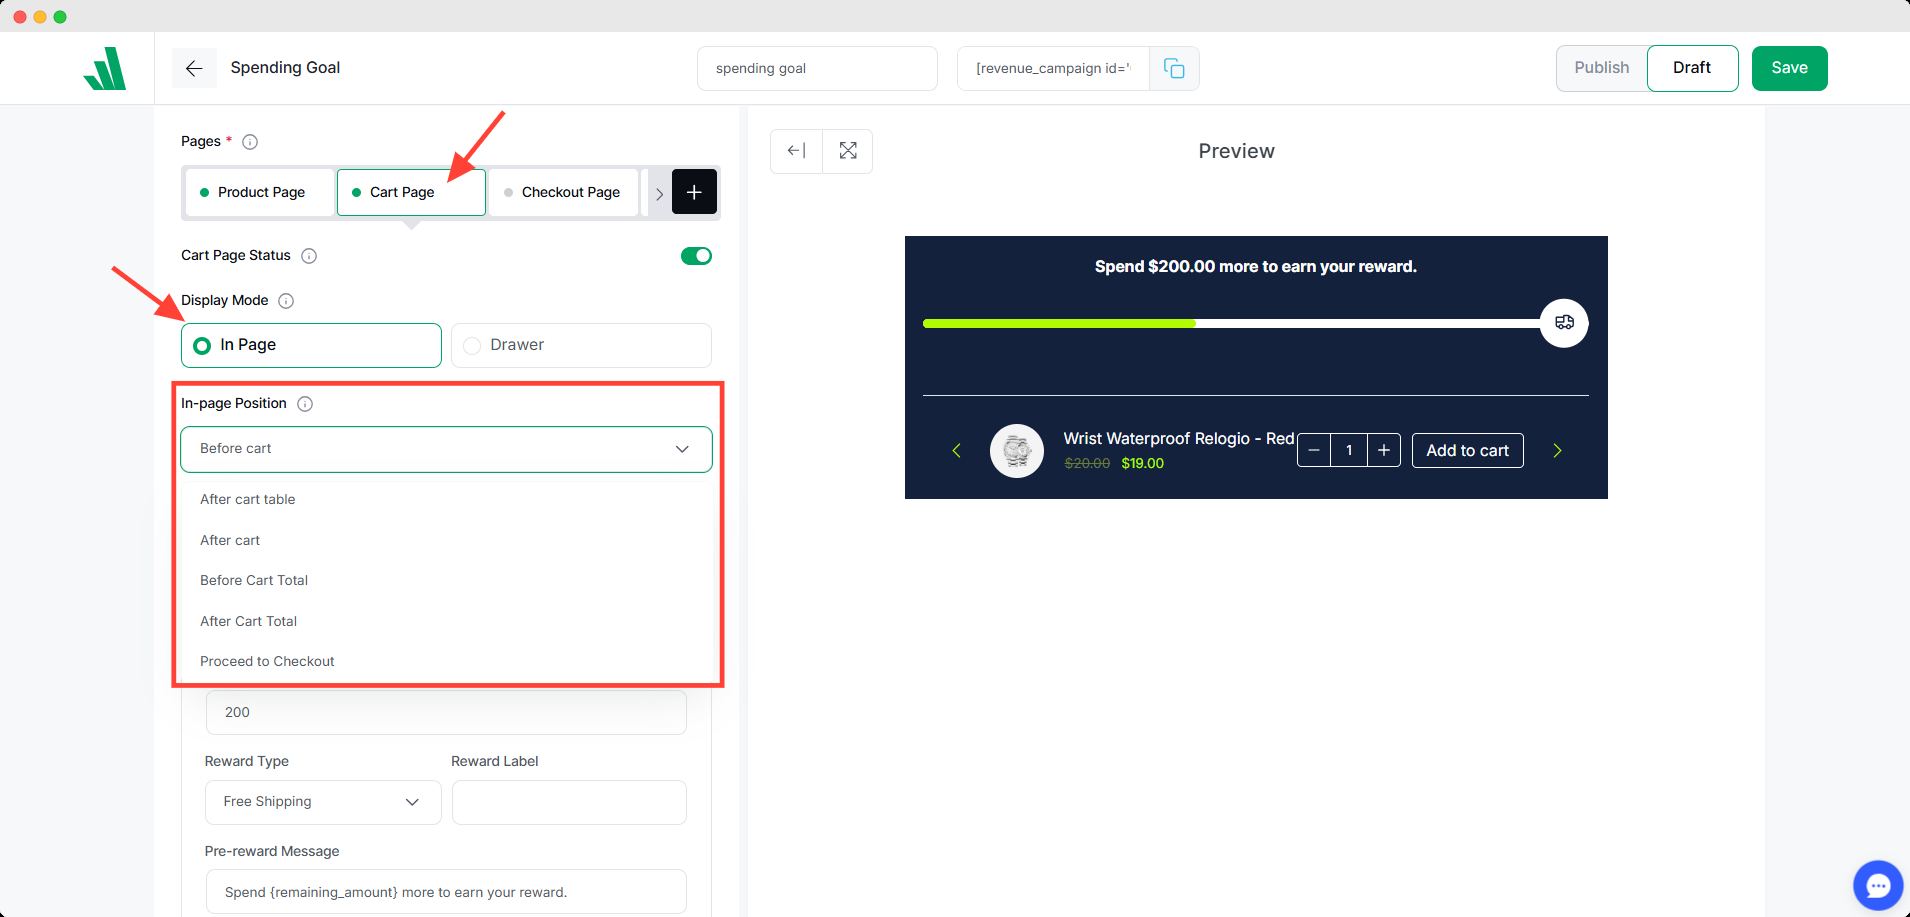Click the free shipping truck reward icon

point(1564,323)
